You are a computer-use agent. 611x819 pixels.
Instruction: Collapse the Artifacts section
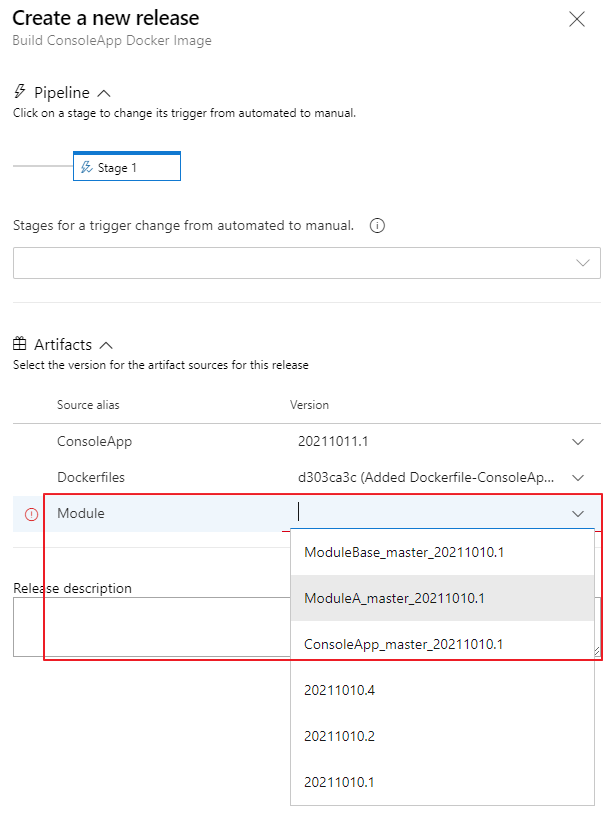(x=107, y=345)
